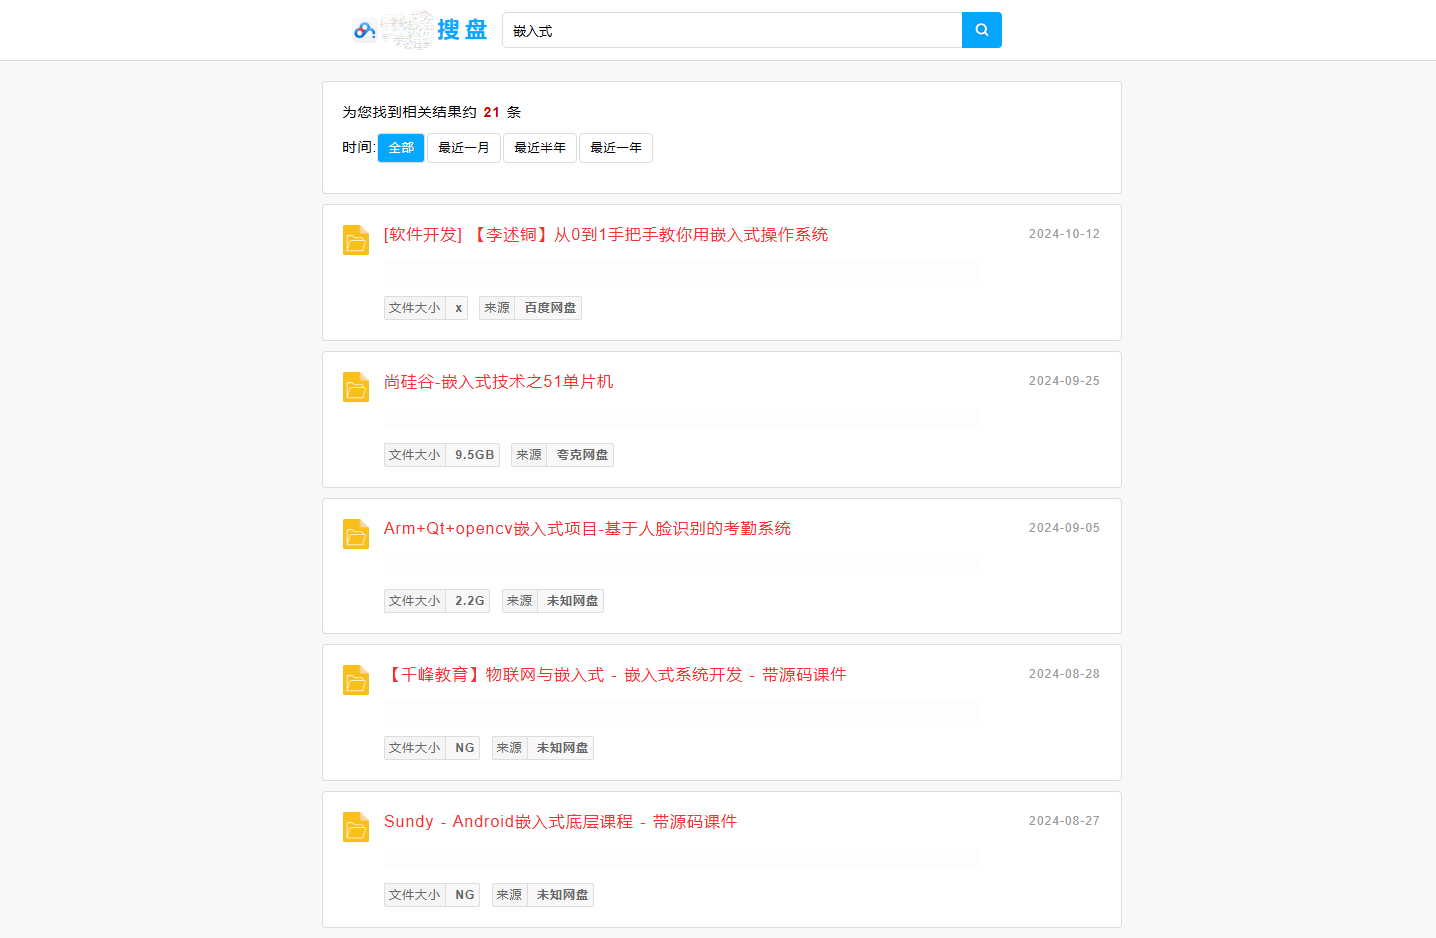Image resolution: width=1436 pixels, height=938 pixels.
Task: Click 未知网盘 tag on Arm+Qt+opencv result
Action: [x=572, y=601]
